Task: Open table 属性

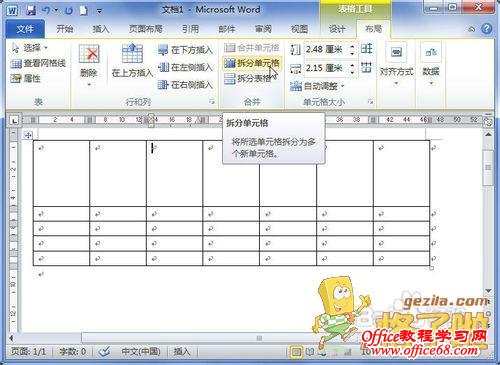Action: [x=25, y=78]
